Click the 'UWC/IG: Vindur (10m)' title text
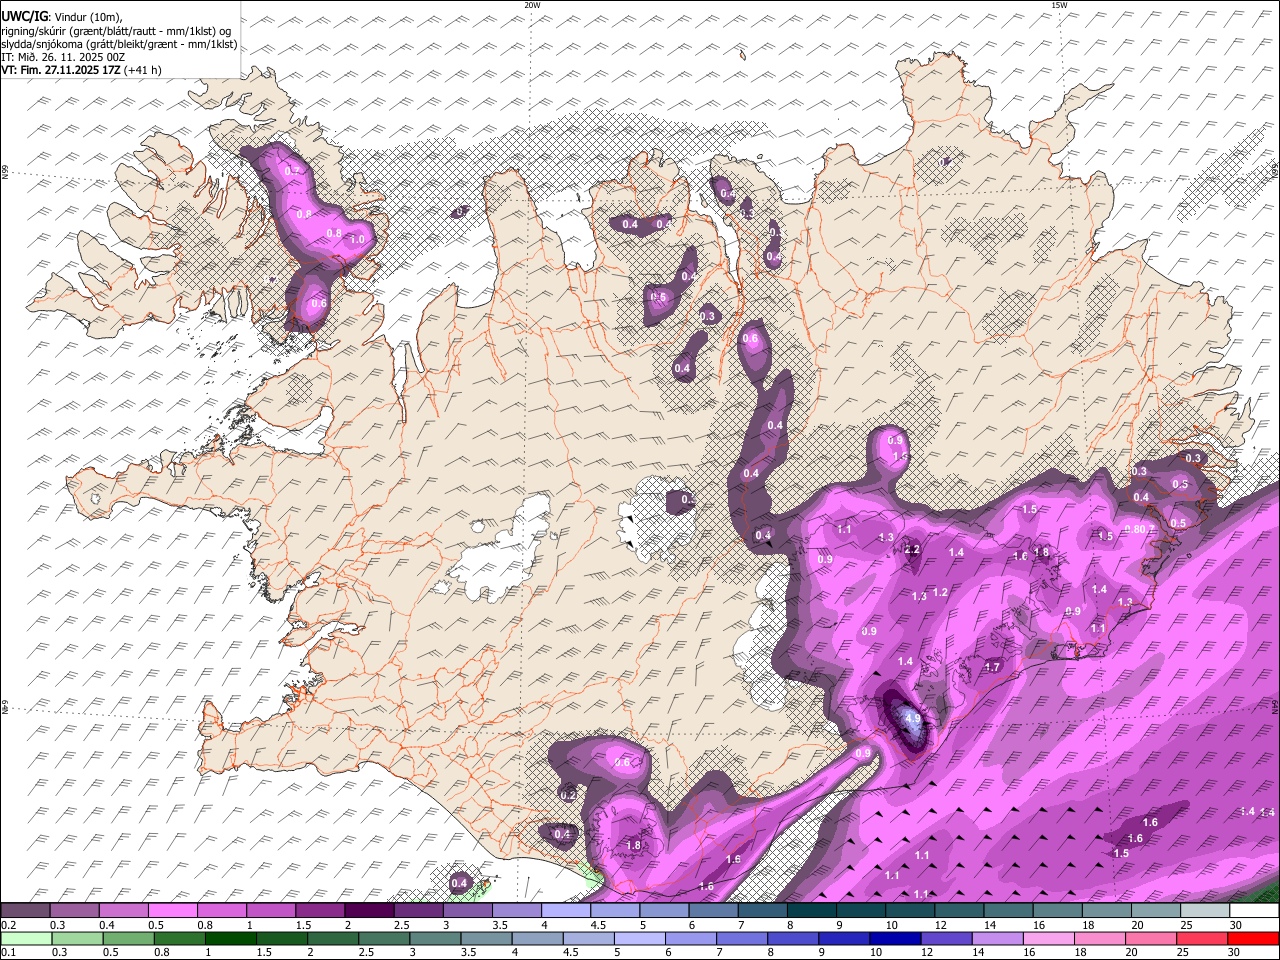This screenshot has height=960, width=1280. [61, 16]
